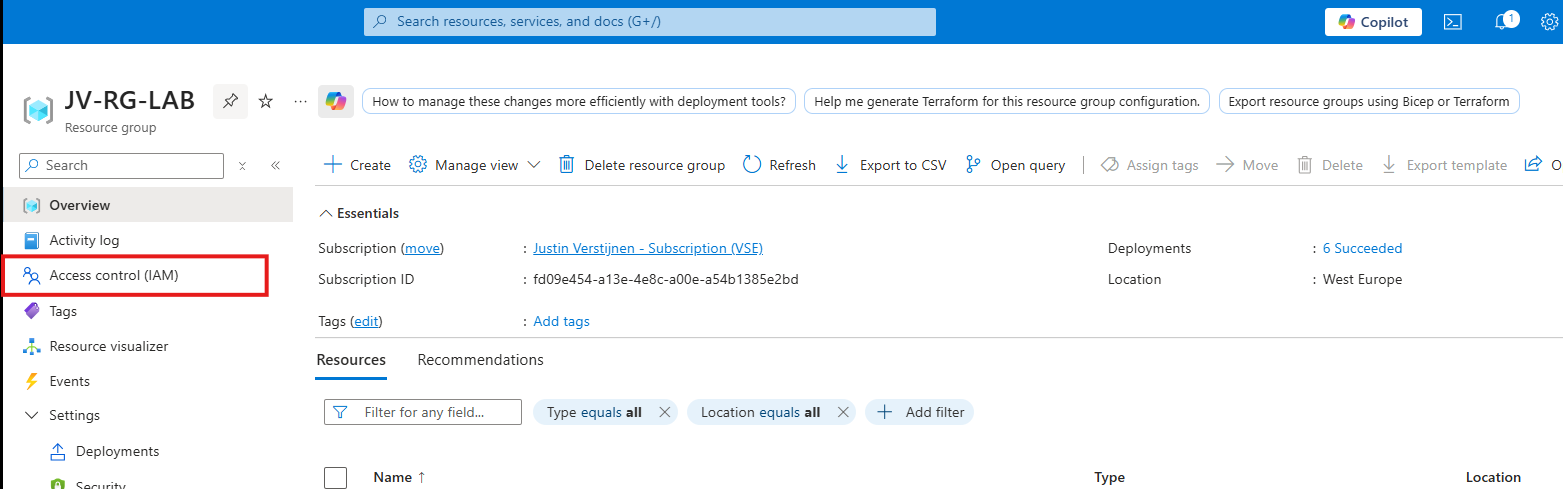
Task: Click the Move toolbar command
Action: pos(1247,165)
